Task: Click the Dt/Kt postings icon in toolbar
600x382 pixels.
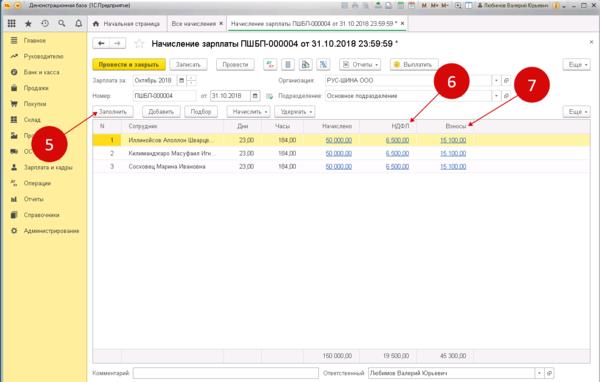Action: click(x=270, y=65)
